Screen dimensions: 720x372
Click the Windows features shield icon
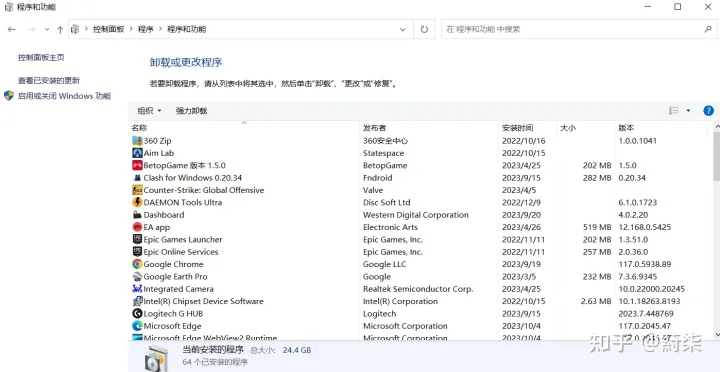tap(9, 96)
